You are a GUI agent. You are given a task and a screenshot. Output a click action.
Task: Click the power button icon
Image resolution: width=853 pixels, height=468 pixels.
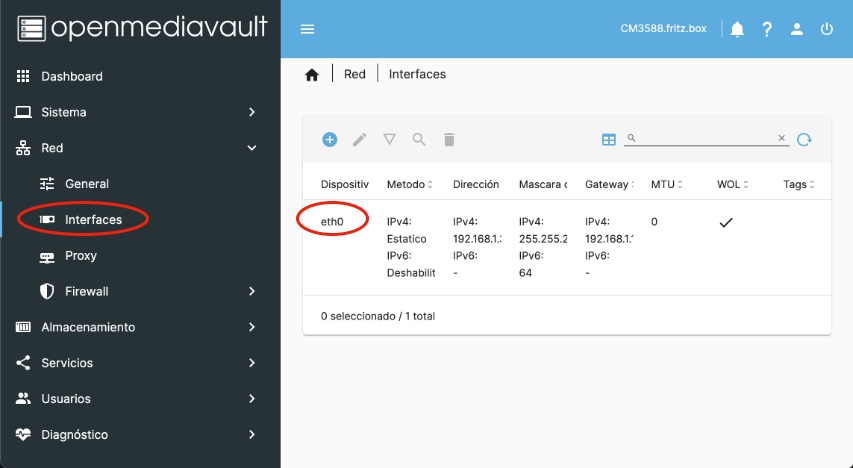tap(826, 29)
